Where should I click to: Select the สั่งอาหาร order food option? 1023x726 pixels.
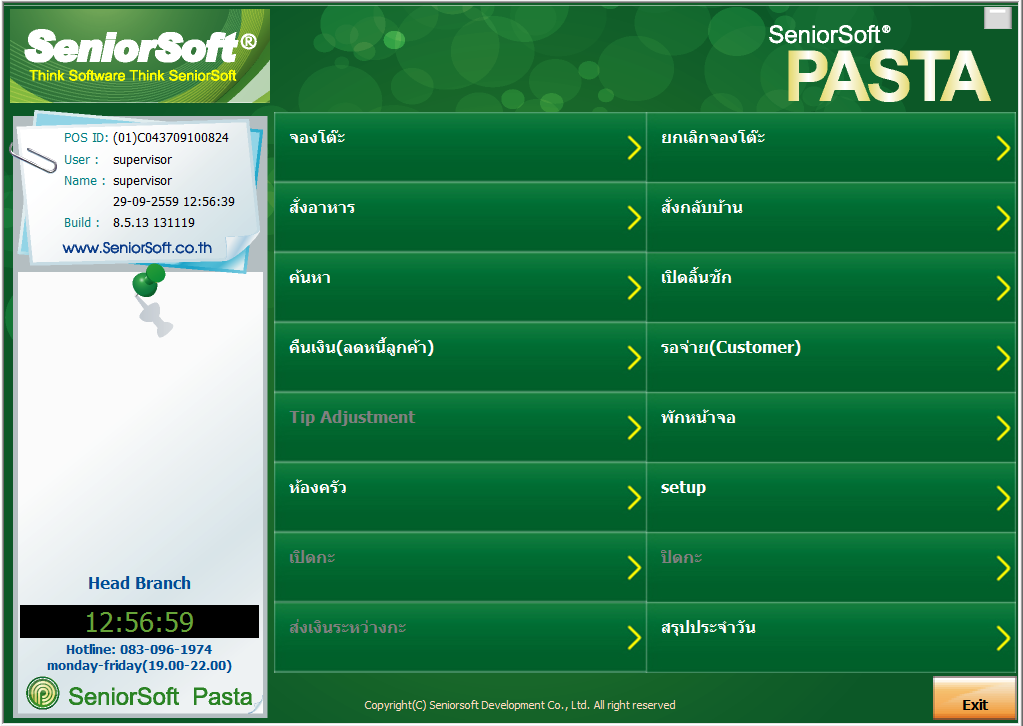(460, 217)
